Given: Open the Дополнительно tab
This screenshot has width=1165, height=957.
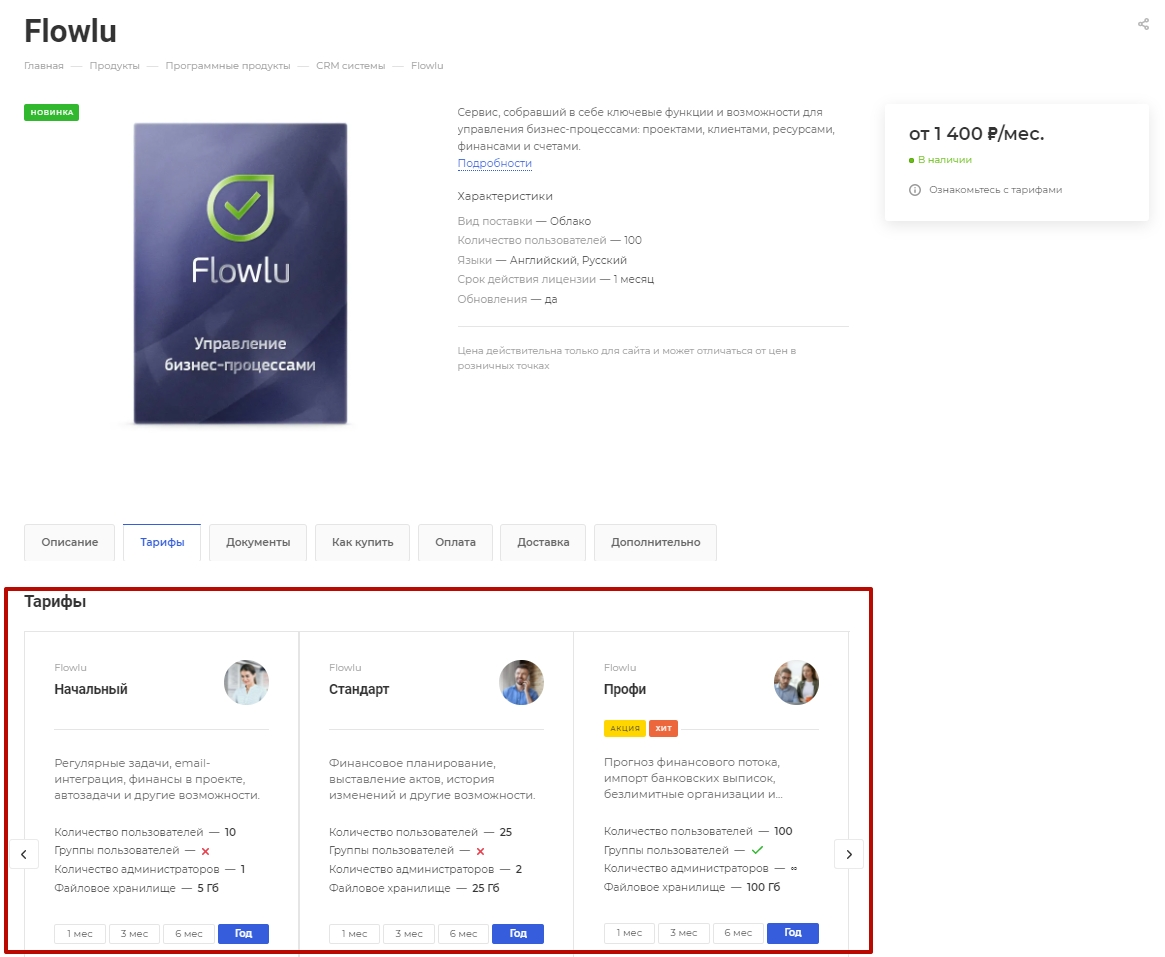Looking at the screenshot, I should pos(655,542).
